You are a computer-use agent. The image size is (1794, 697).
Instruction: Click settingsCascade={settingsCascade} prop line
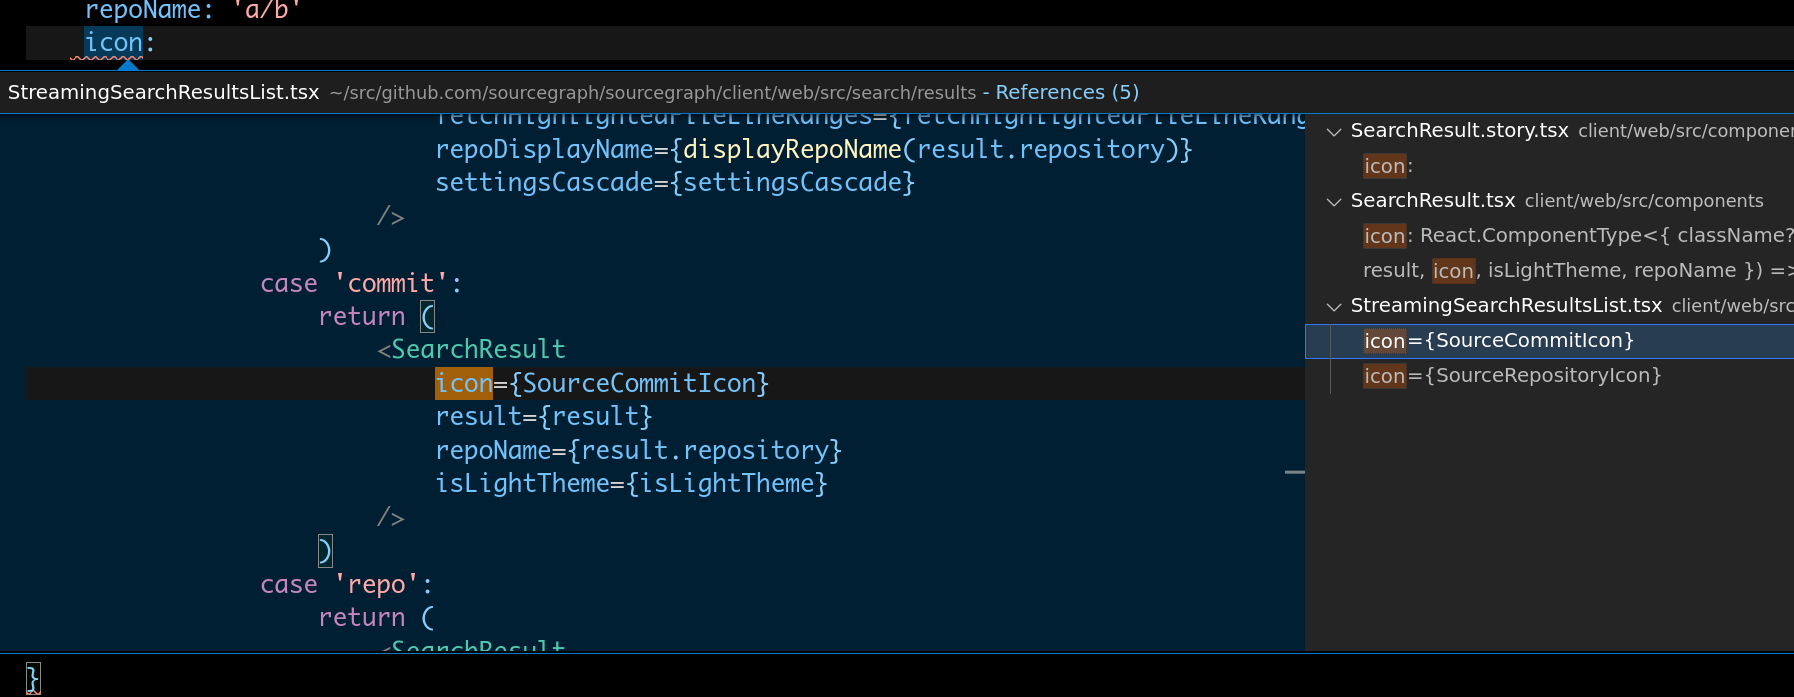675,183
